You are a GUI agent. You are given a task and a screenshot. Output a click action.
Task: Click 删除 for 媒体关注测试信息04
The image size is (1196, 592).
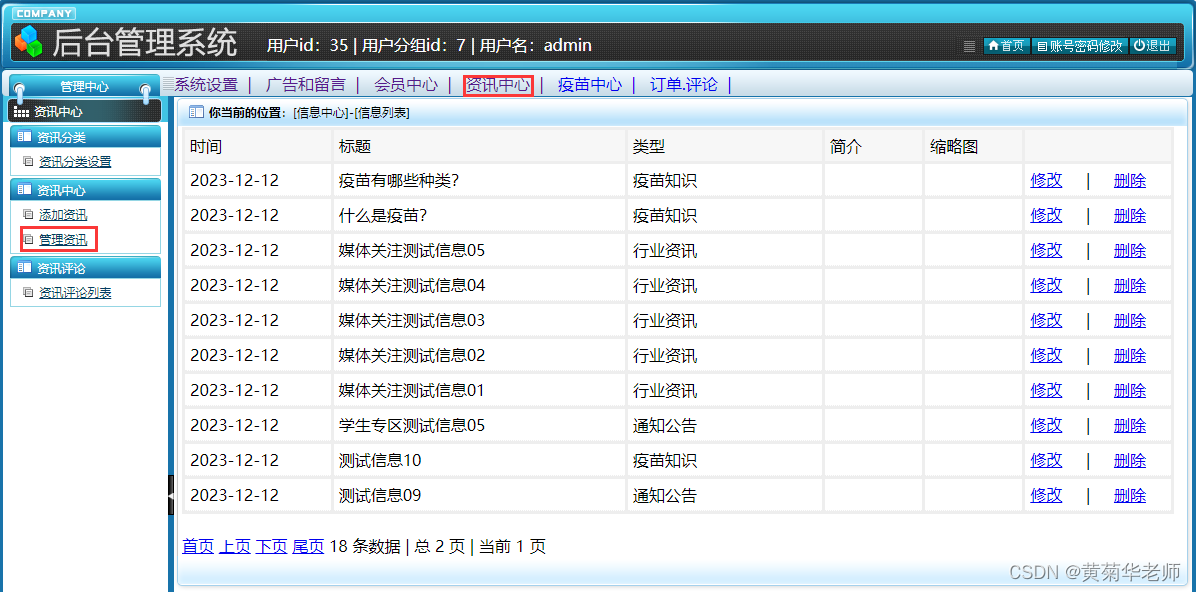coord(1130,286)
